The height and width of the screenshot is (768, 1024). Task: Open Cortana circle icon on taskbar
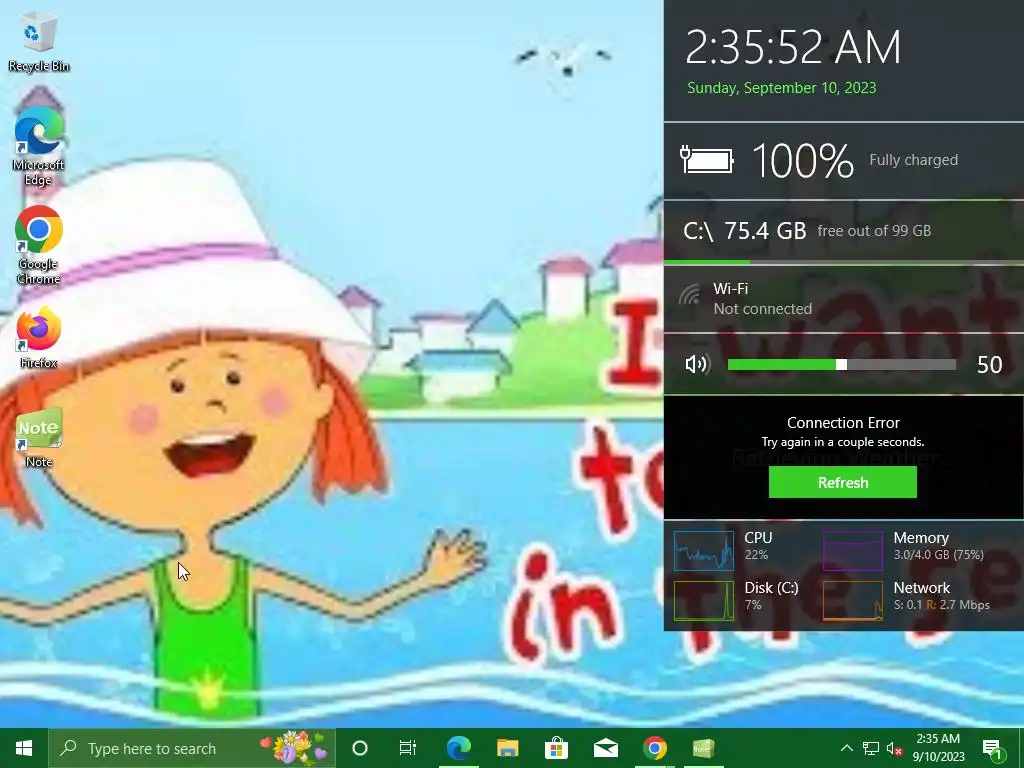coord(360,748)
